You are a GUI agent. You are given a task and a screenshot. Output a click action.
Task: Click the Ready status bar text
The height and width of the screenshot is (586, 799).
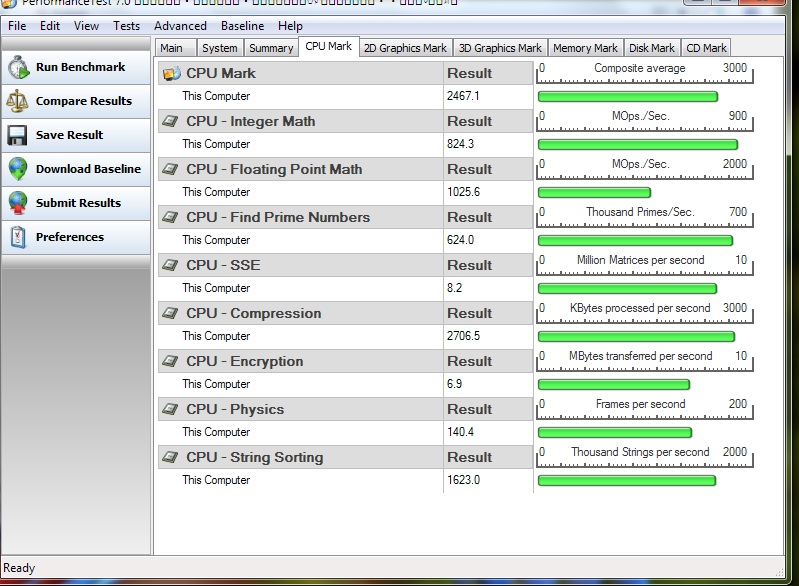coord(19,568)
